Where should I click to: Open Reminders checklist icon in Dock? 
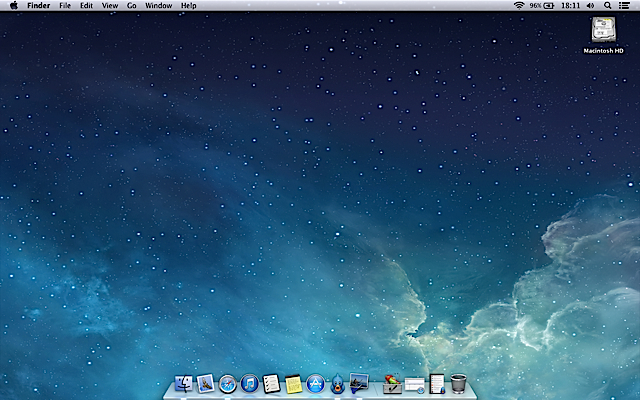271,384
